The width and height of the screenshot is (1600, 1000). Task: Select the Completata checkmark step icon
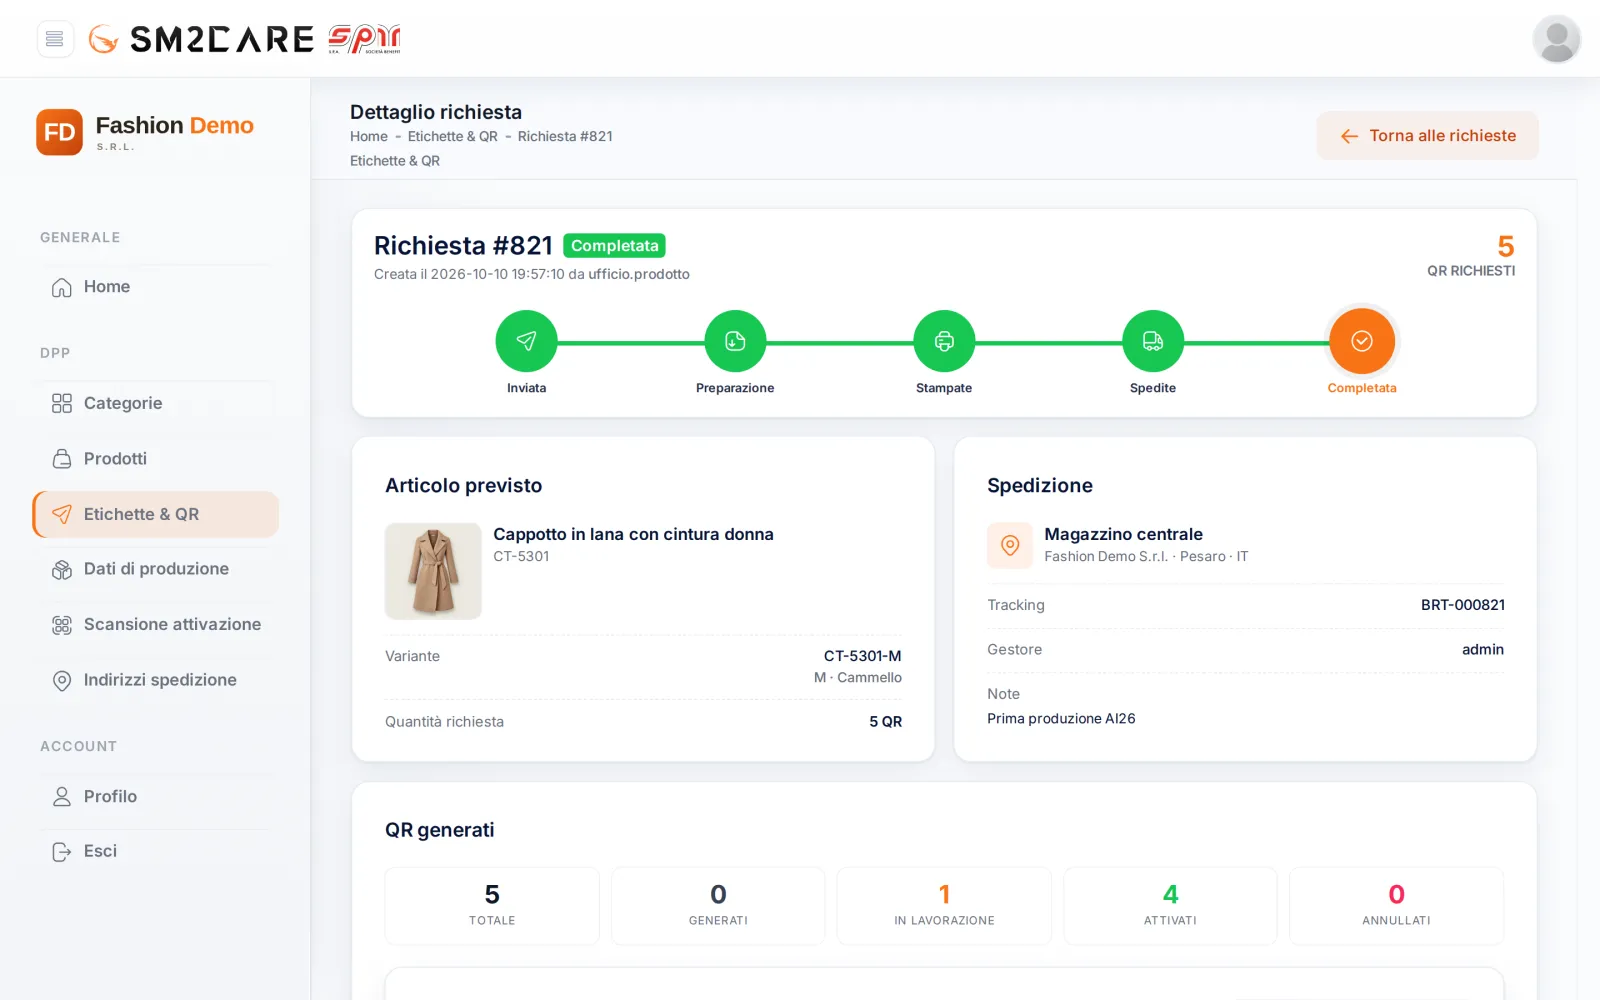[x=1362, y=341]
